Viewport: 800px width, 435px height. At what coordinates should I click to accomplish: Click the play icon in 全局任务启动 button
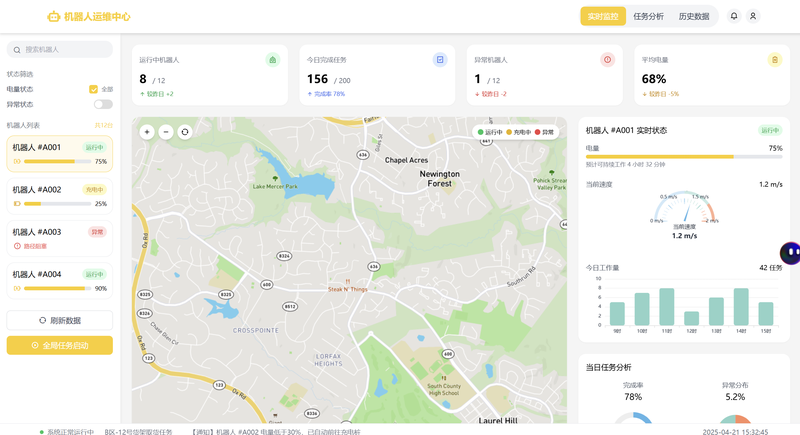pos(35,346)
